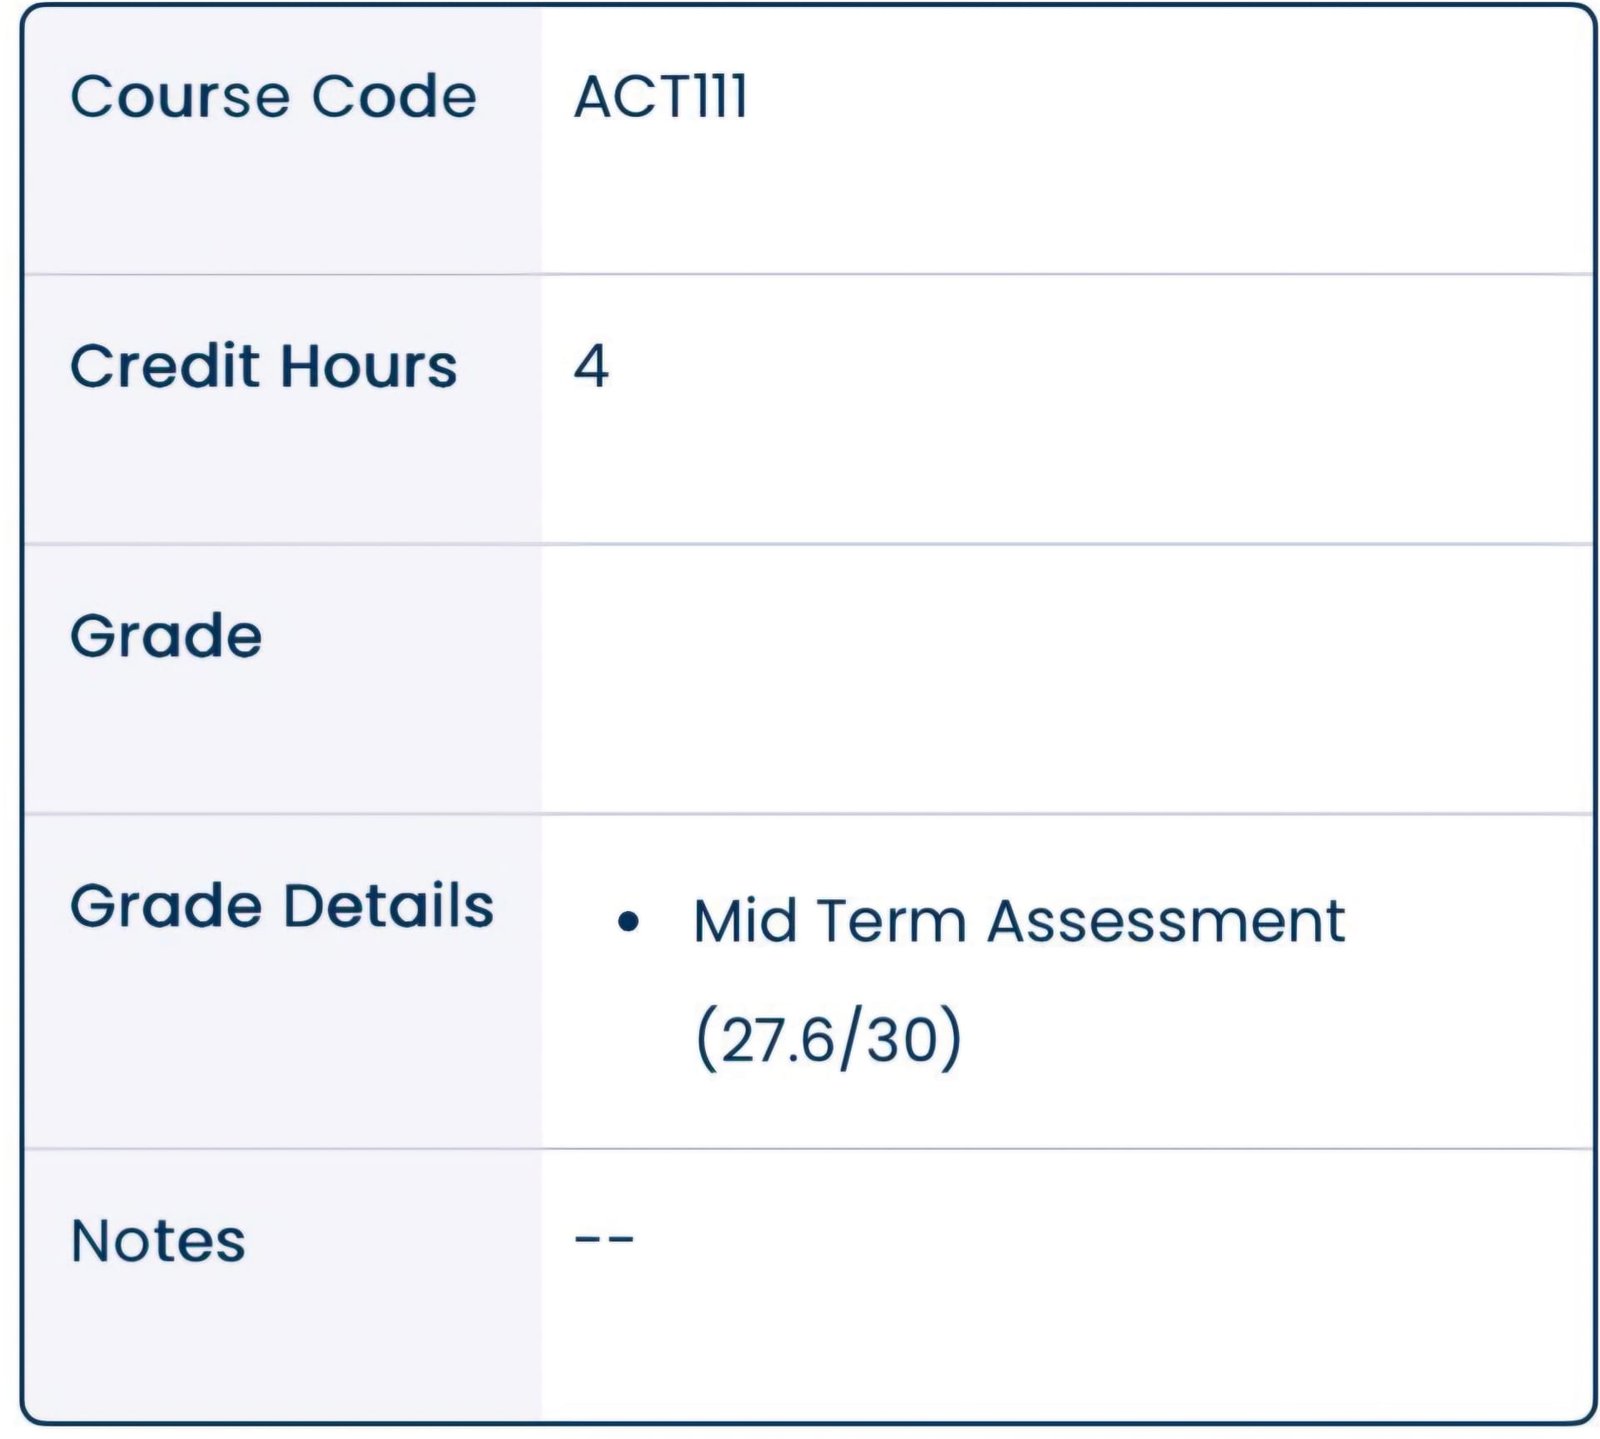Image resolution: width=1600 pixels, height=1439 pixels.
Task: Click the double-dash Notes value
Action: click(x=604, y=1240)
